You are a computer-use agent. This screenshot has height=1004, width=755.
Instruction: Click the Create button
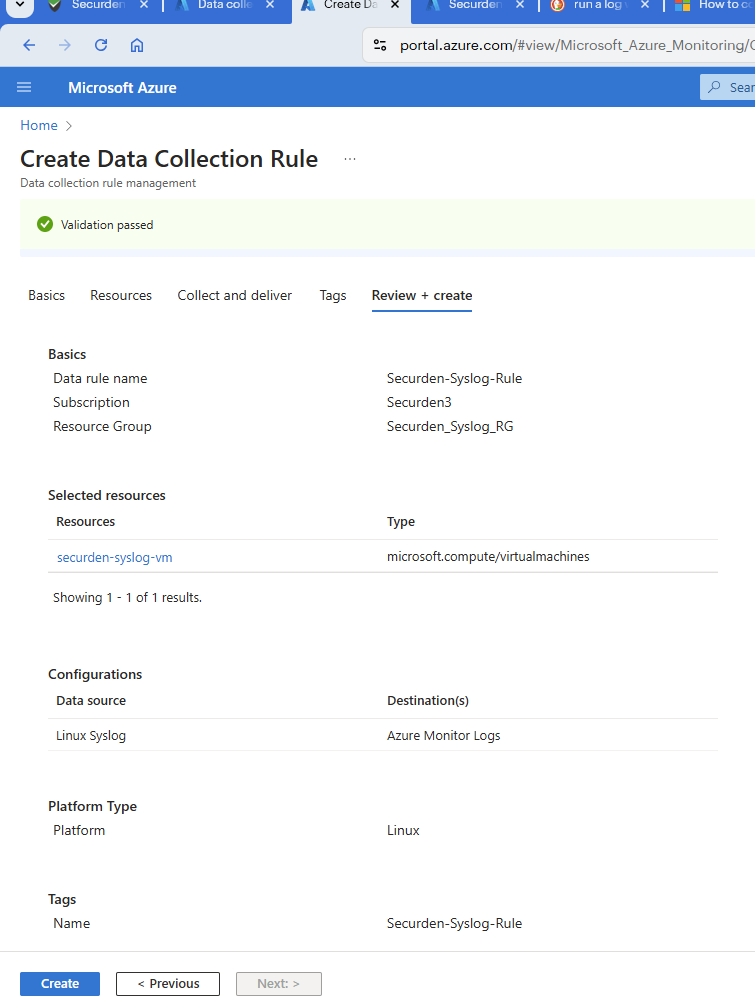point(60,984)
